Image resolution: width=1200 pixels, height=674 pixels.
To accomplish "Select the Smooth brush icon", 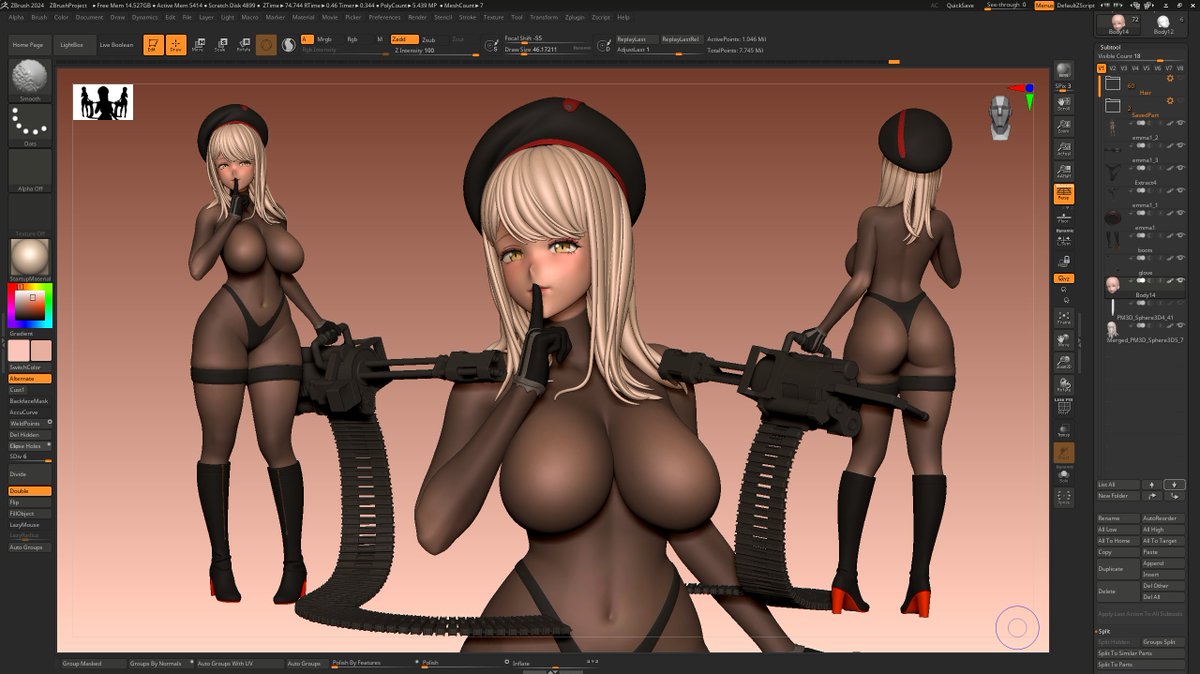I will point(29,78).
